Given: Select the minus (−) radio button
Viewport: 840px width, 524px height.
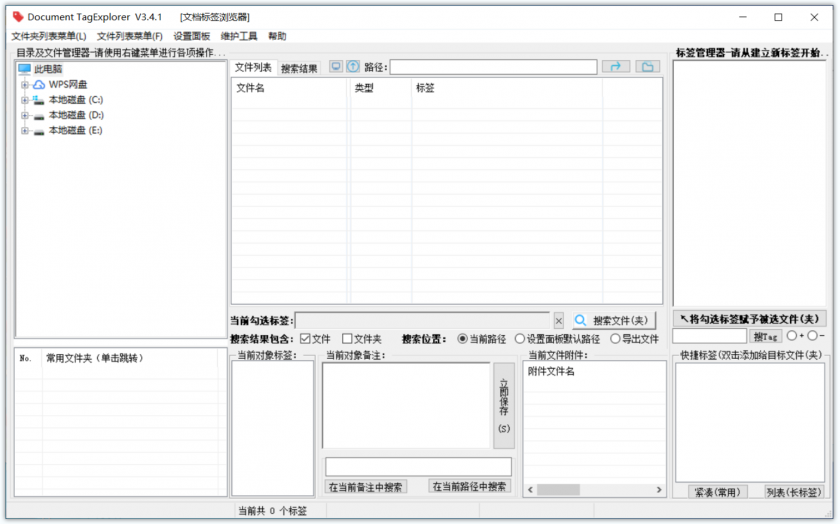Looking at the screenshot, I should click(812, 336).
